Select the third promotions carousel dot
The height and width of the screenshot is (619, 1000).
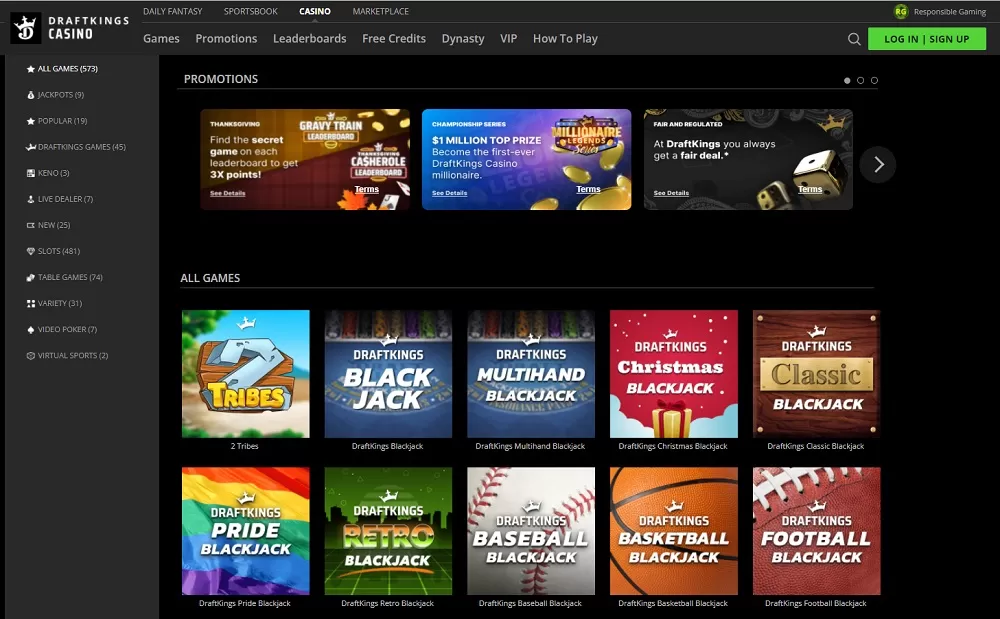tap(874, 80)
